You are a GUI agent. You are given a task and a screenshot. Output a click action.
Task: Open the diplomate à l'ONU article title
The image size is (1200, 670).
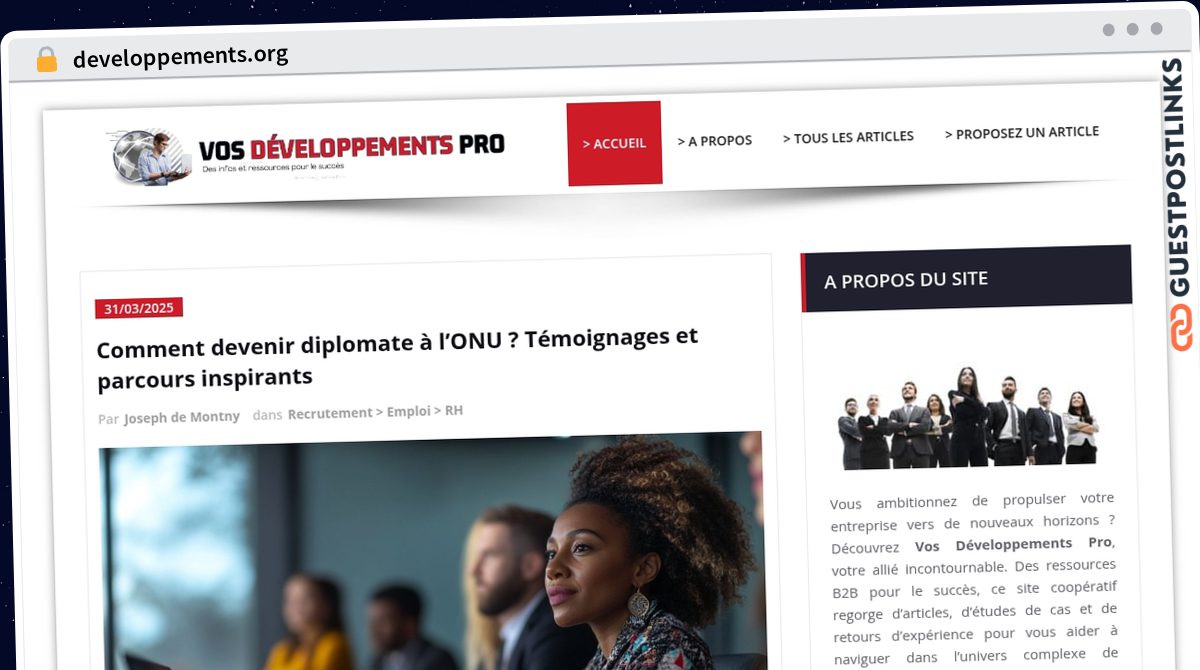[397, 357]
